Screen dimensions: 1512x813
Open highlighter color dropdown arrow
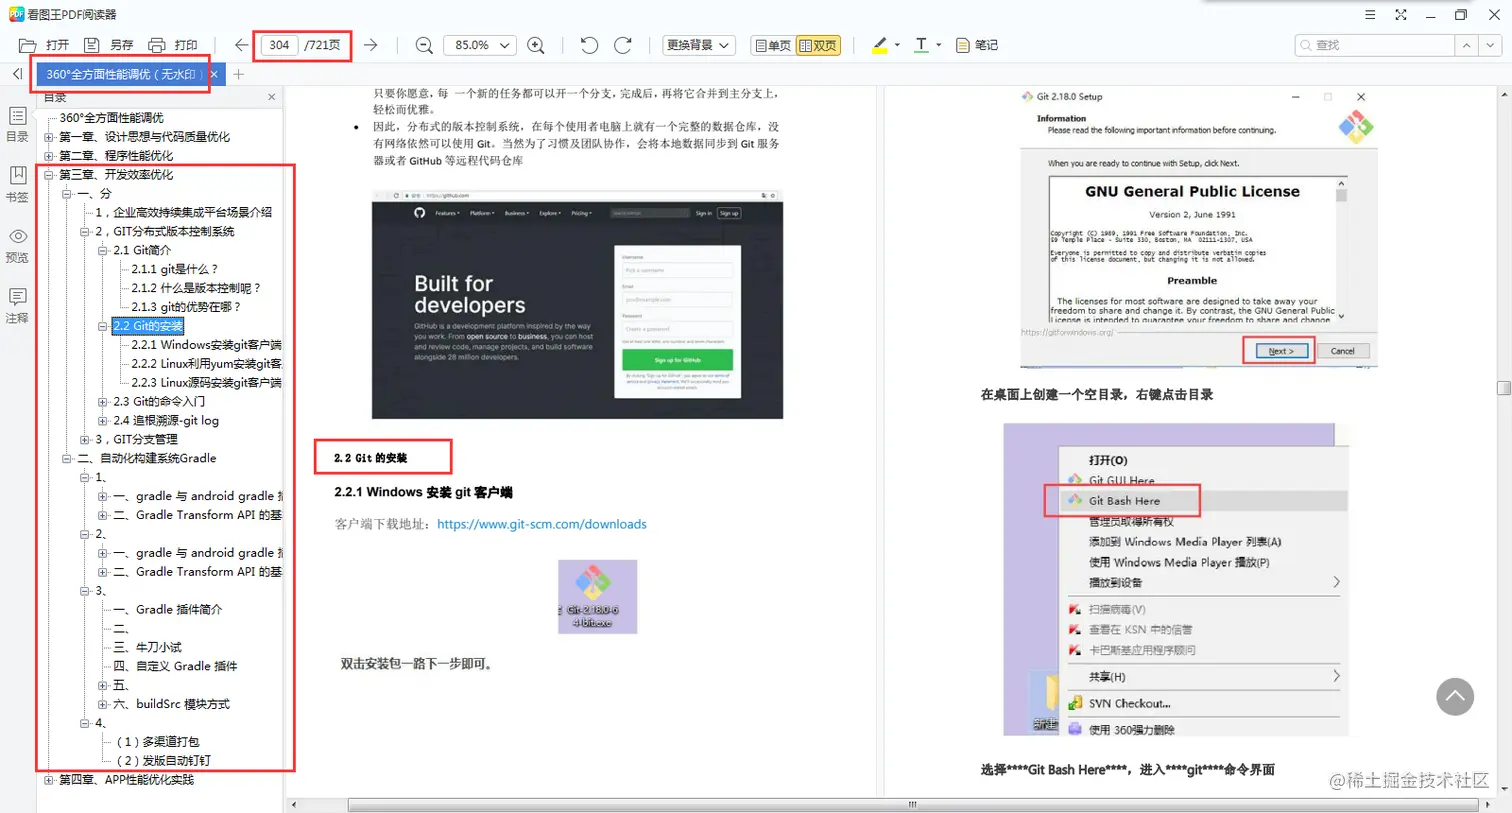(897, 45)
